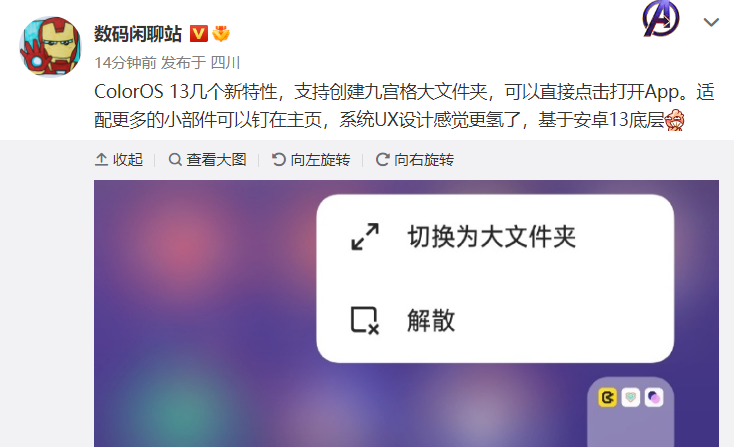Viewport: 734px width, 447px height.
Task: Click the golden membership crown badge
Action: (220, 34)
